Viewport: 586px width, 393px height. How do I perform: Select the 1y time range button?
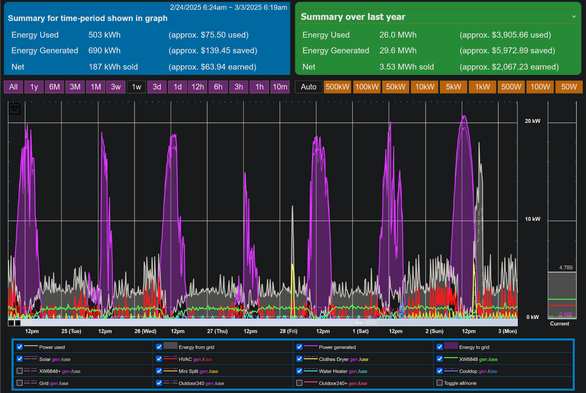[34, 87]
